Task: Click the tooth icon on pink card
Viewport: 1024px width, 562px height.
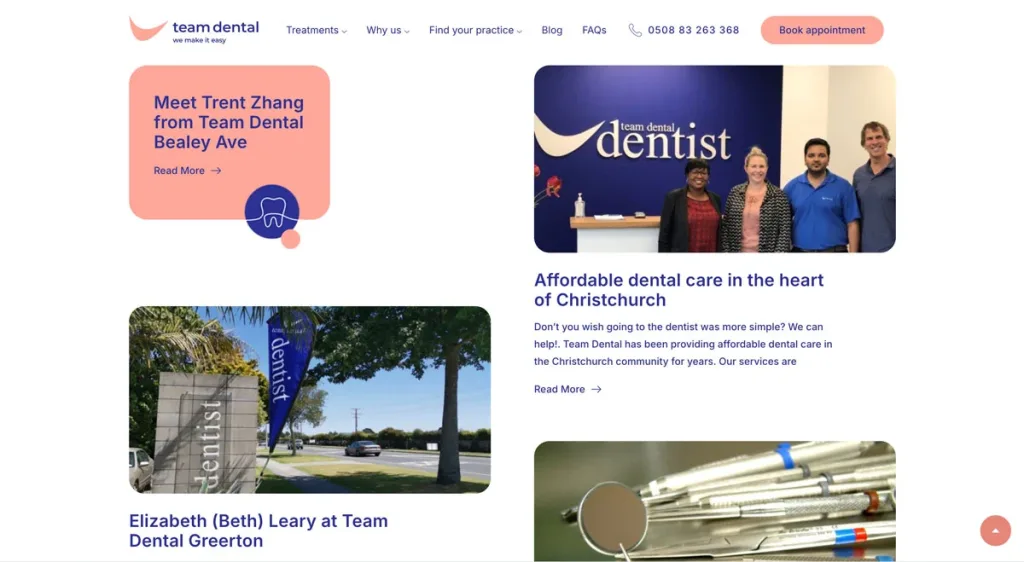Action: click(x=272, y=211)
